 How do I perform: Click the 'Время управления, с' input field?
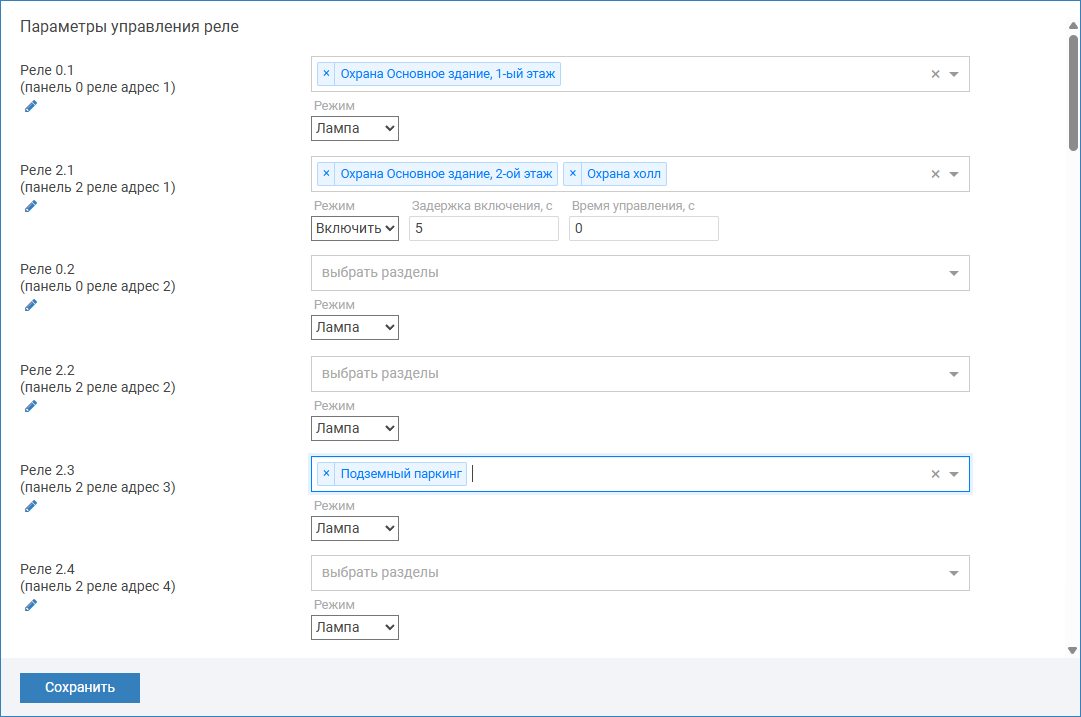coord(644,228)
